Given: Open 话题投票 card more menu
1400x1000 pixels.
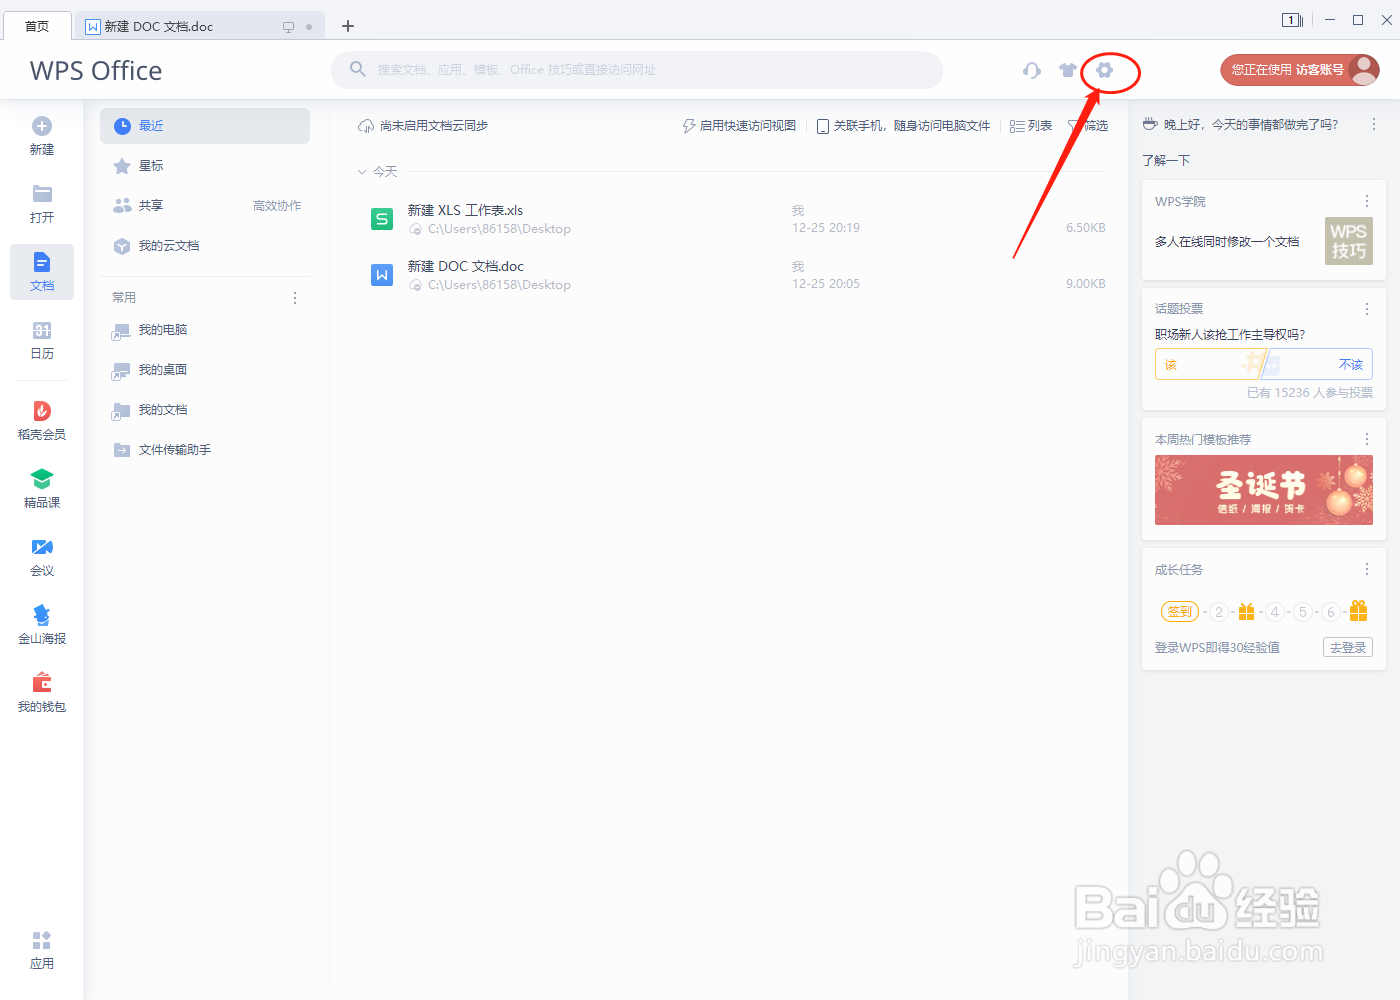Looking at the screenshot, I should coord(1367,309).
